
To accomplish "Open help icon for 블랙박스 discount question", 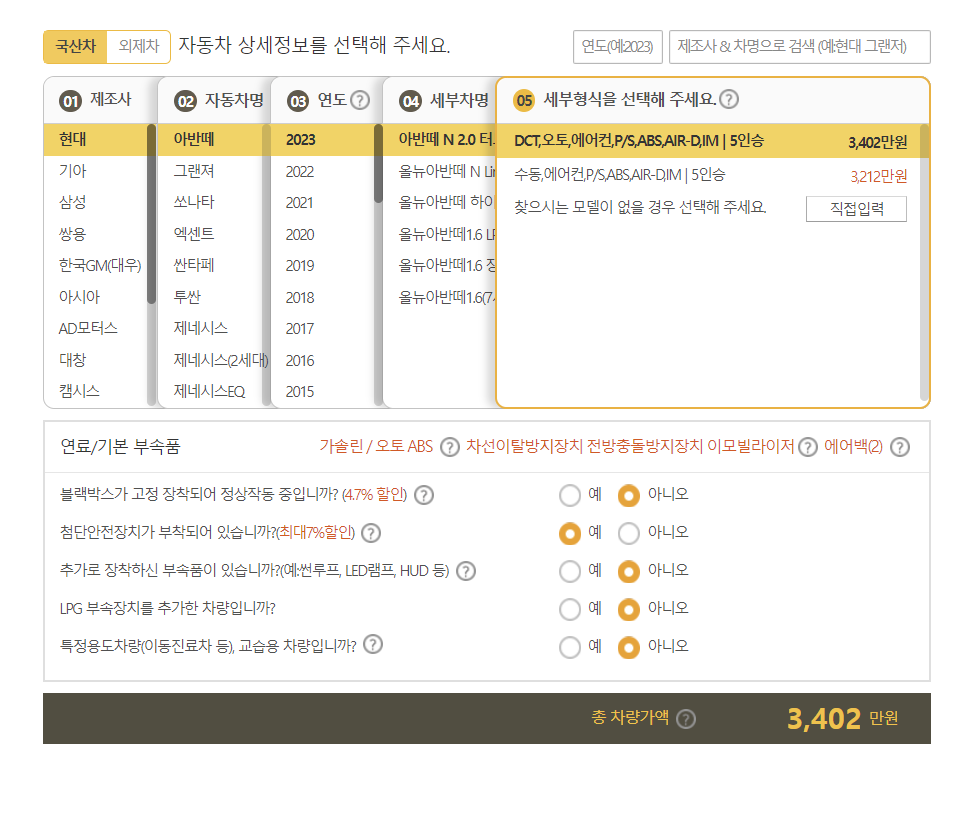I will click(423, 495).
